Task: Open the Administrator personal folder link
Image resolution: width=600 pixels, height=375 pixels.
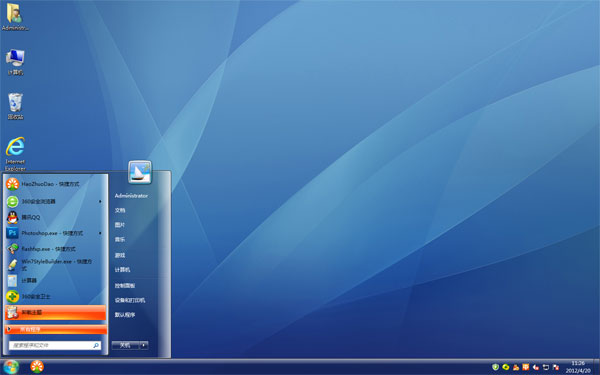Action: tap(131, 196)
